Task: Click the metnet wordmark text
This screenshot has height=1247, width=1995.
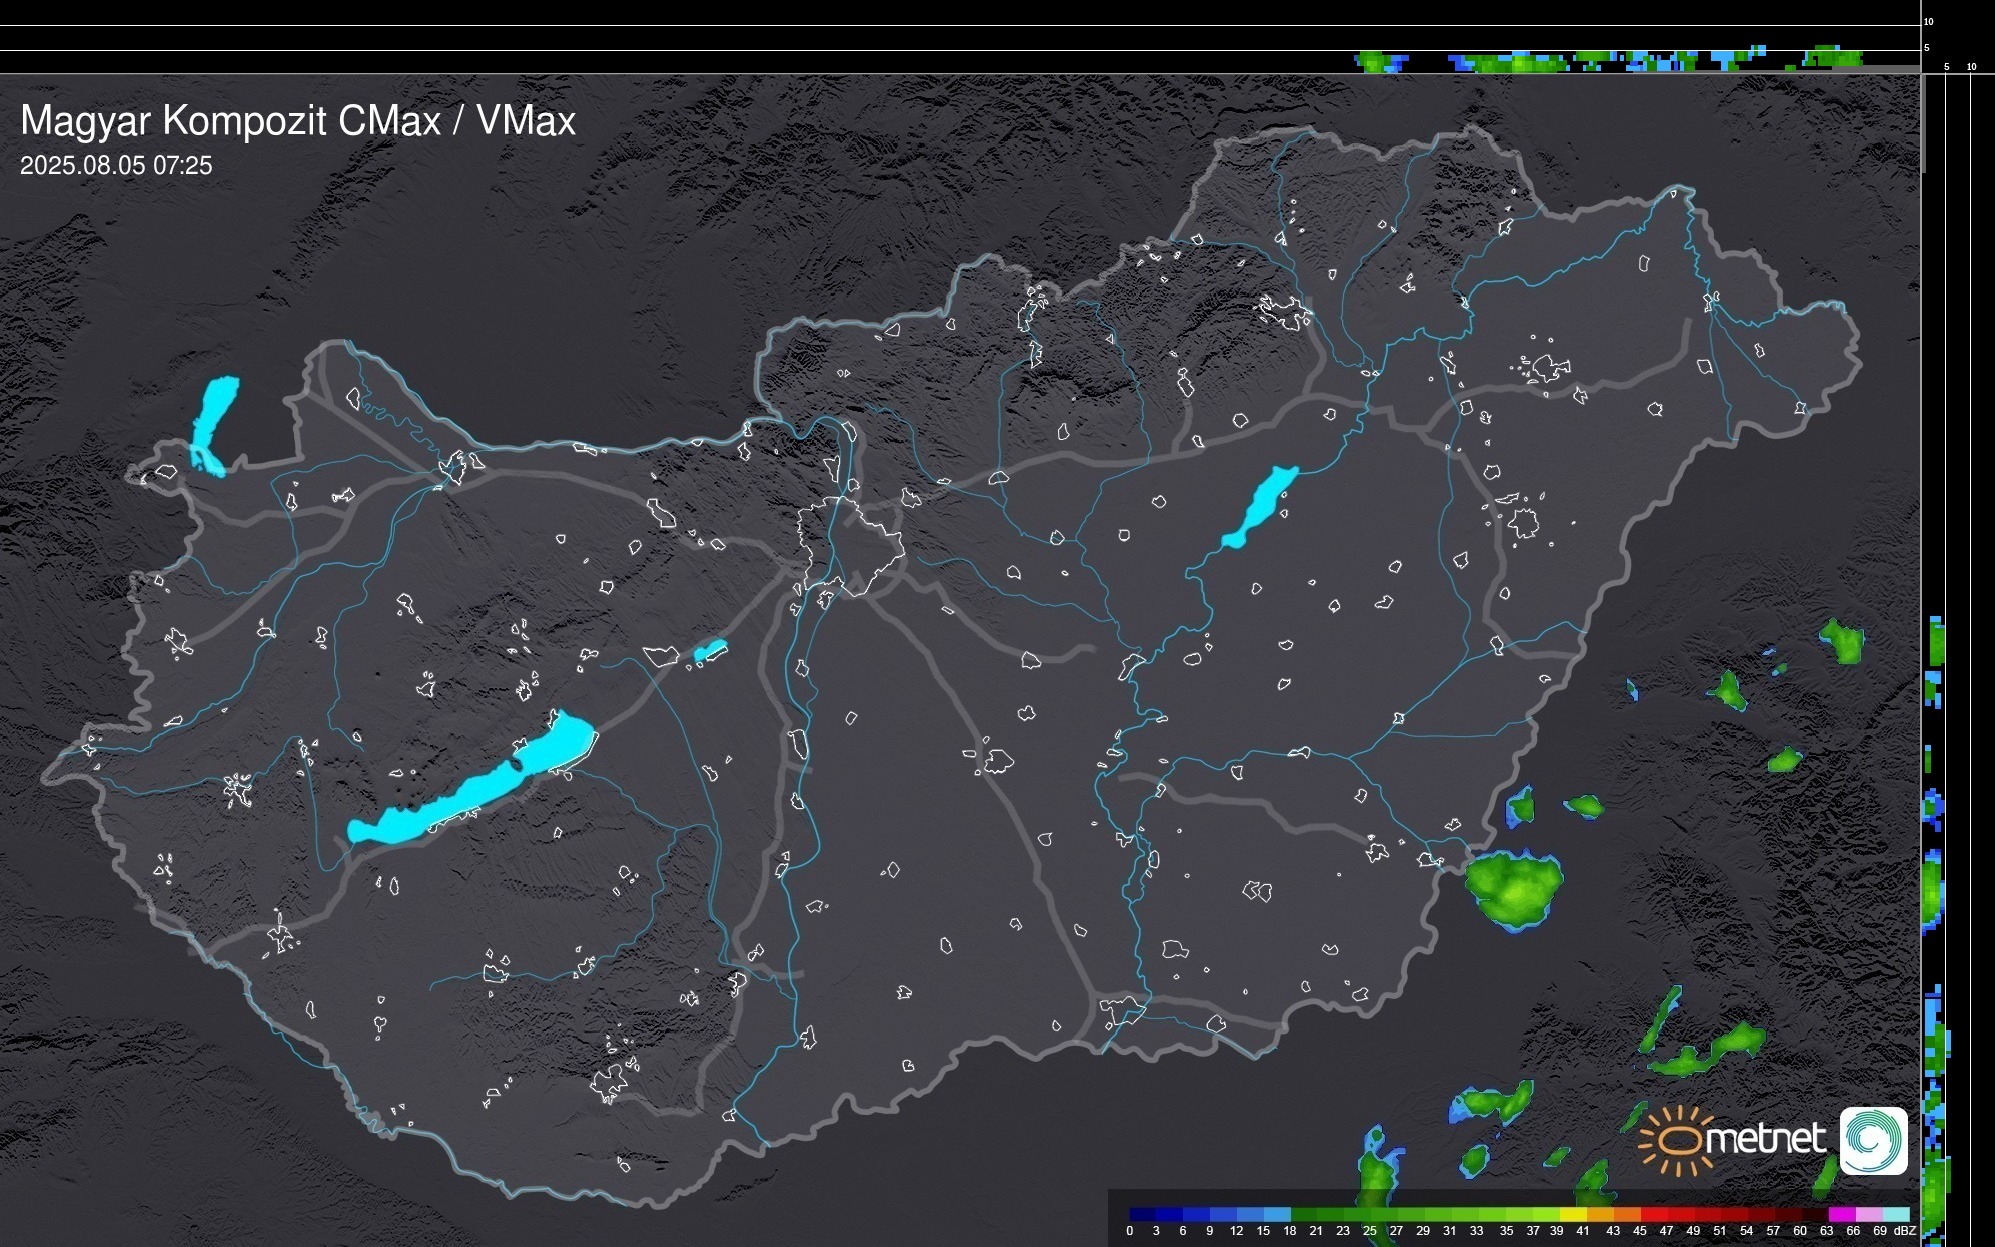Action: coord(1765,1139)
